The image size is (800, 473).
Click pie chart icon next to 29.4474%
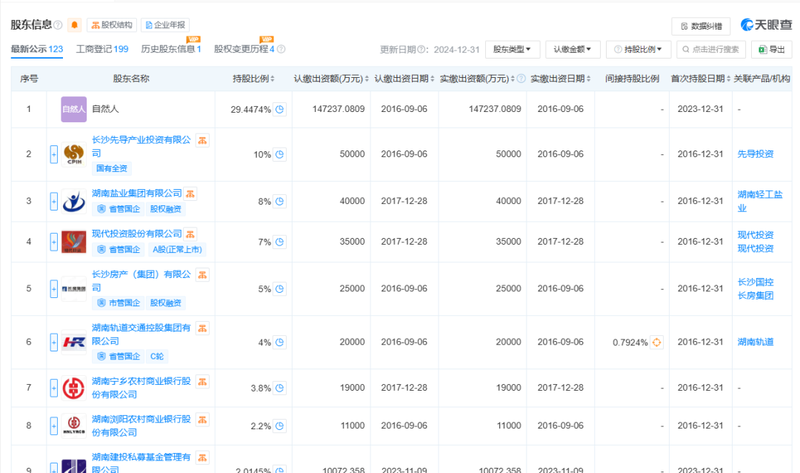pos(280,110)
